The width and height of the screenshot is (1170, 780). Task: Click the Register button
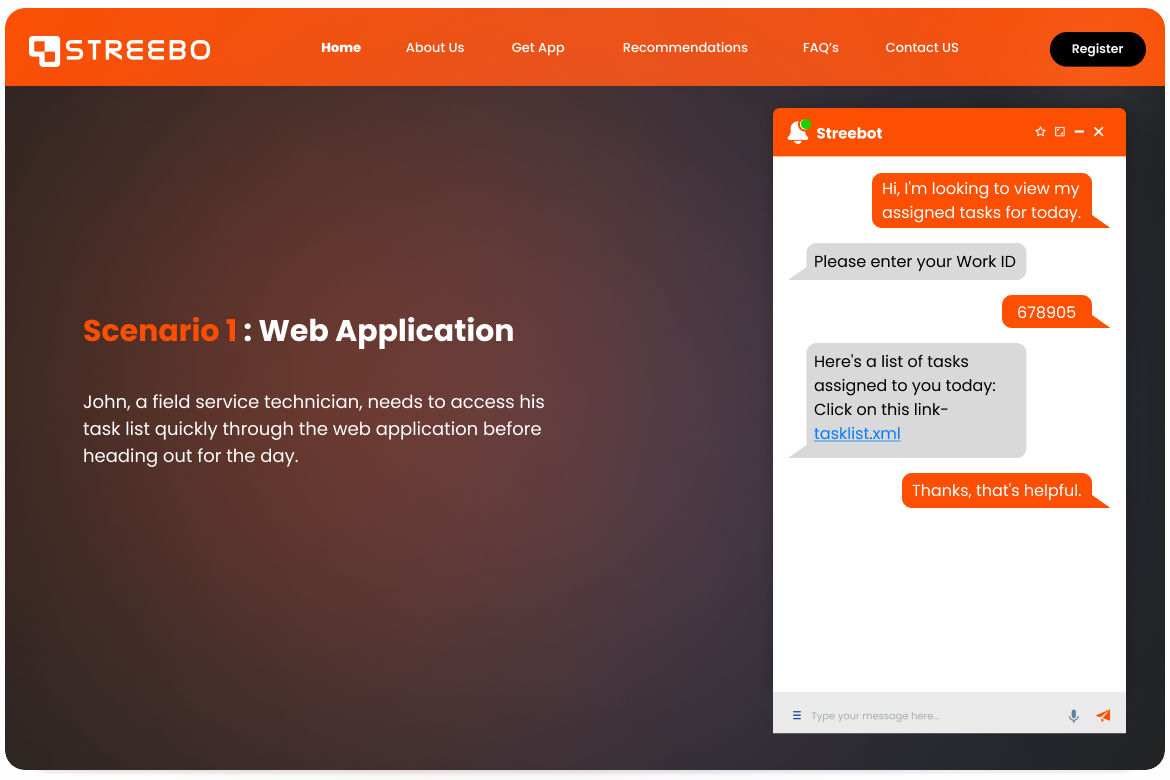[x=1097, y=49]
